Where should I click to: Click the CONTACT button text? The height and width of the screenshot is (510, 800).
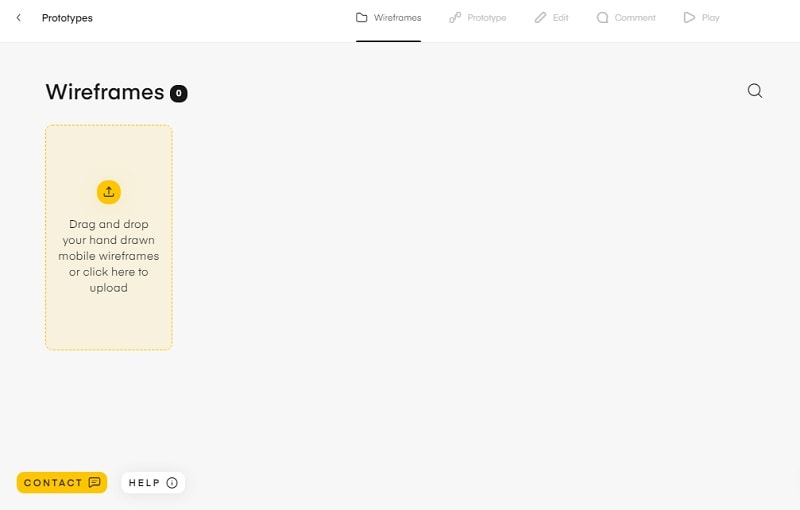pyautogui.click(x=53, y=483)
